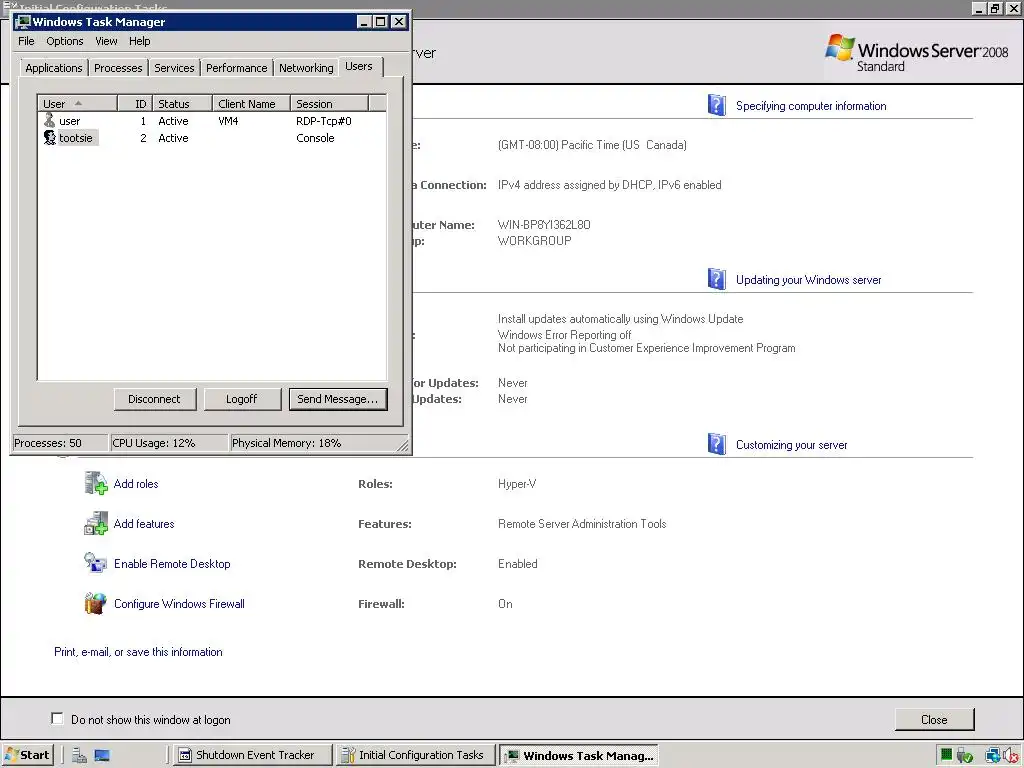1024x768 pixels.
Task: Click help icon beside Specifying computer information
Action: [x=716, y=105]
